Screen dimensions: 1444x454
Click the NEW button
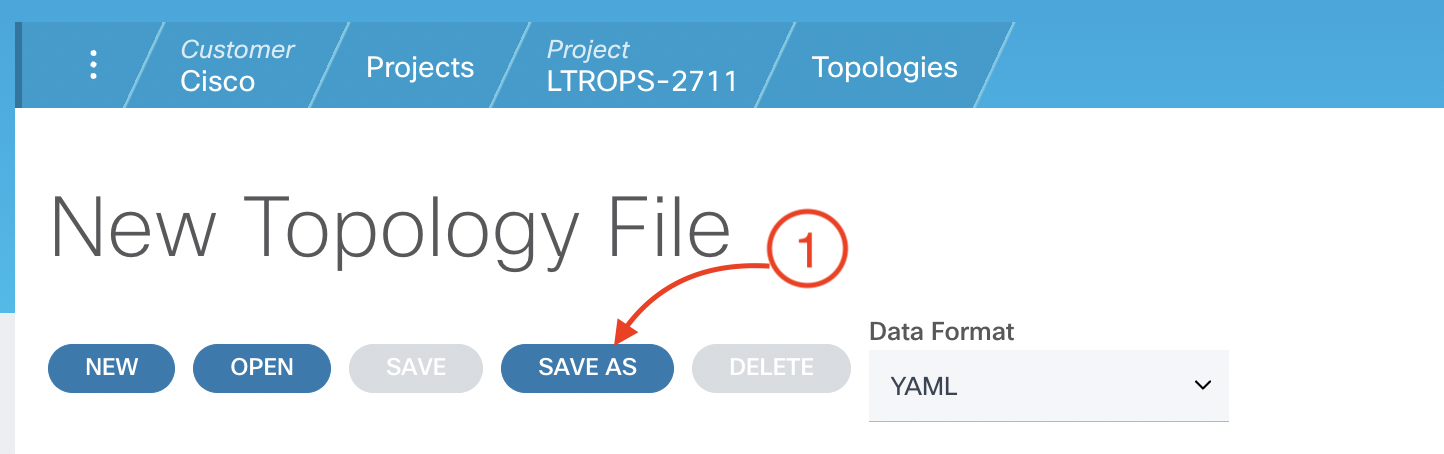[x=111, y=367]
